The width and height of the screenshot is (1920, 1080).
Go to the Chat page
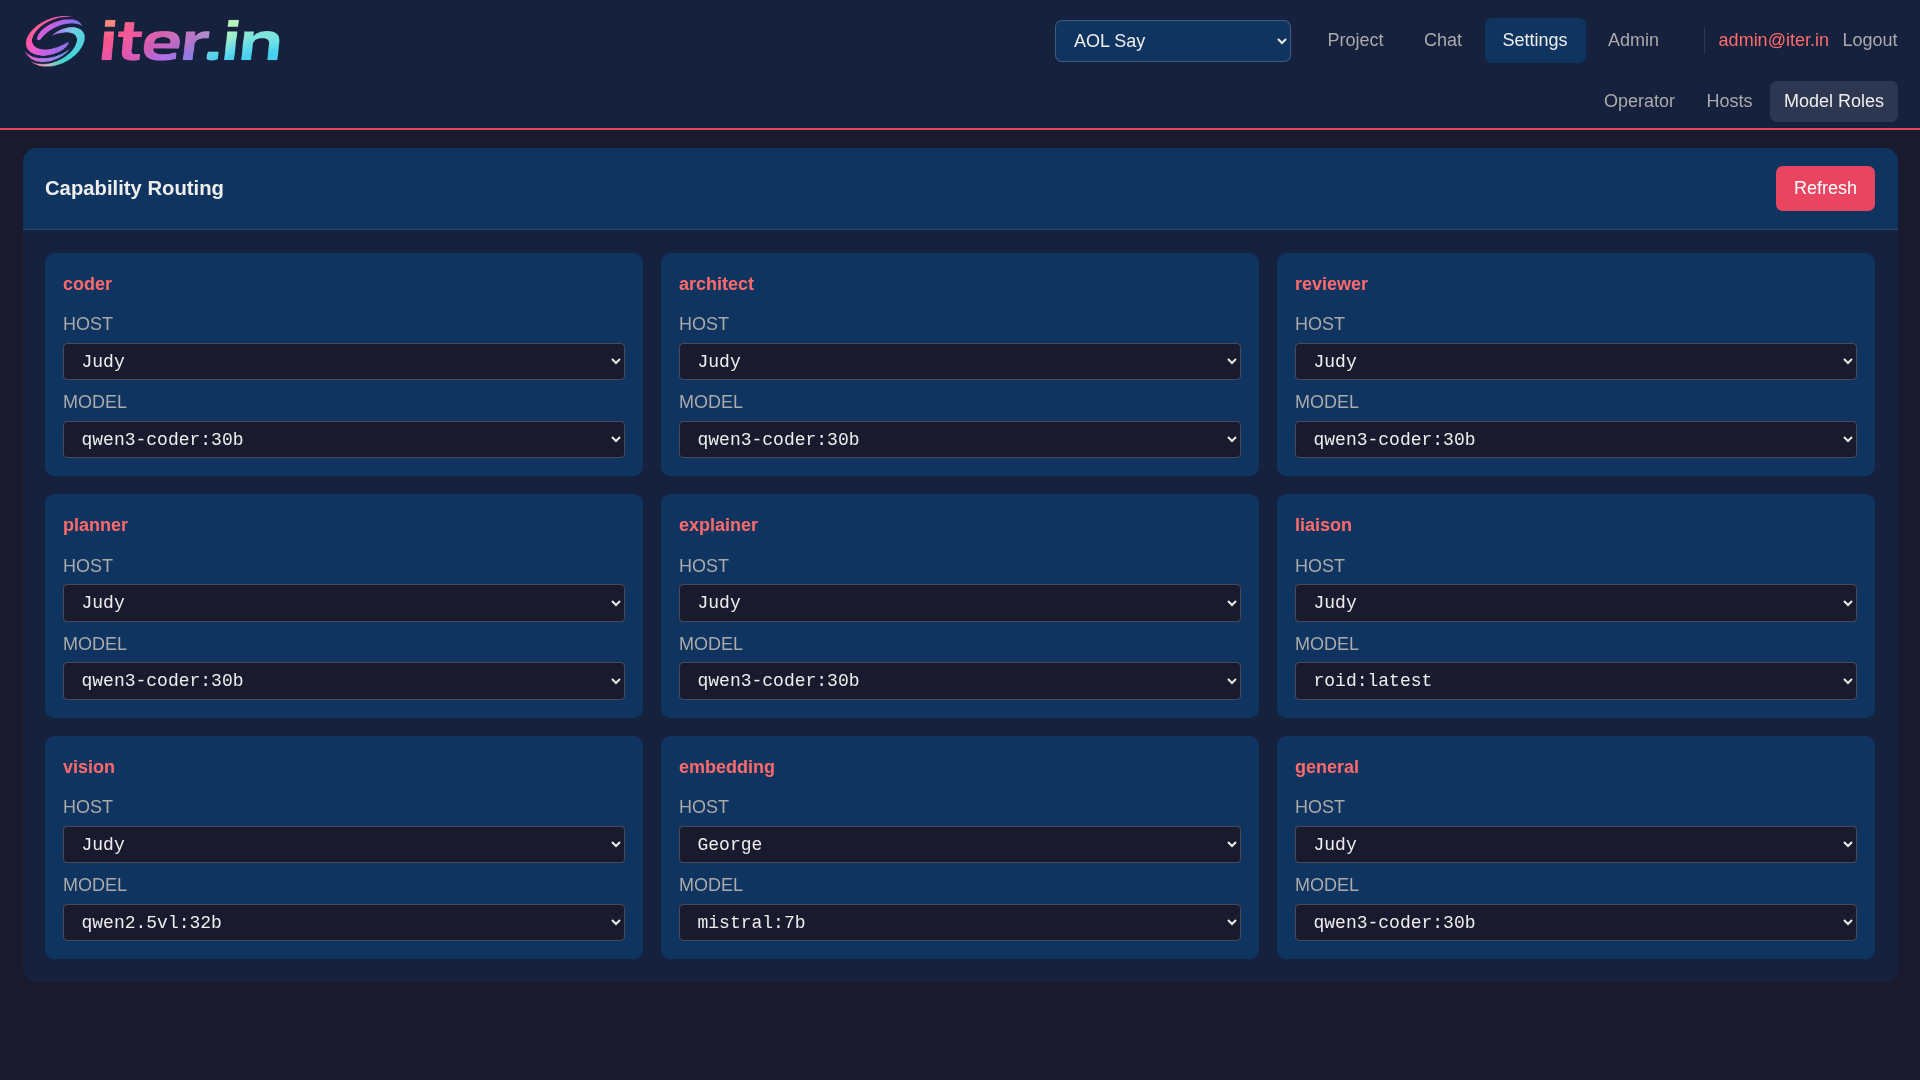coord(1442,40)
